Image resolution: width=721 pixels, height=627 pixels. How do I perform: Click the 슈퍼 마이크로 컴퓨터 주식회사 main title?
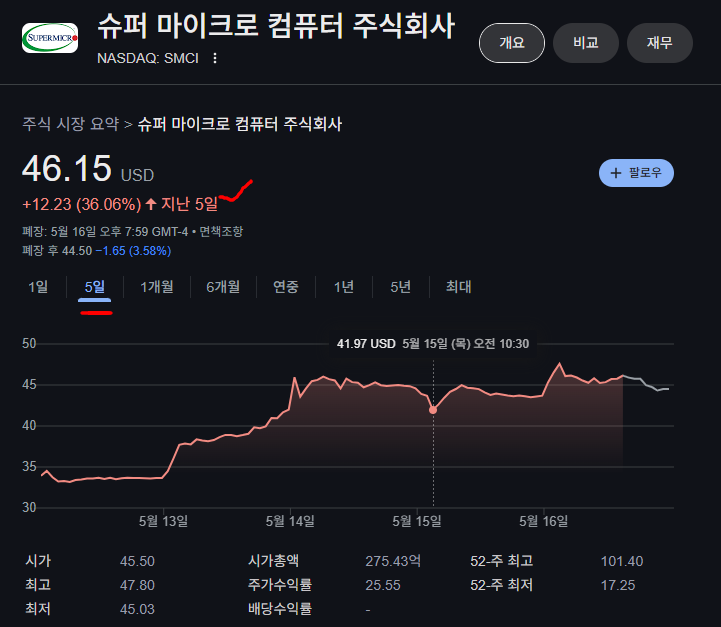tap(276, 26)
